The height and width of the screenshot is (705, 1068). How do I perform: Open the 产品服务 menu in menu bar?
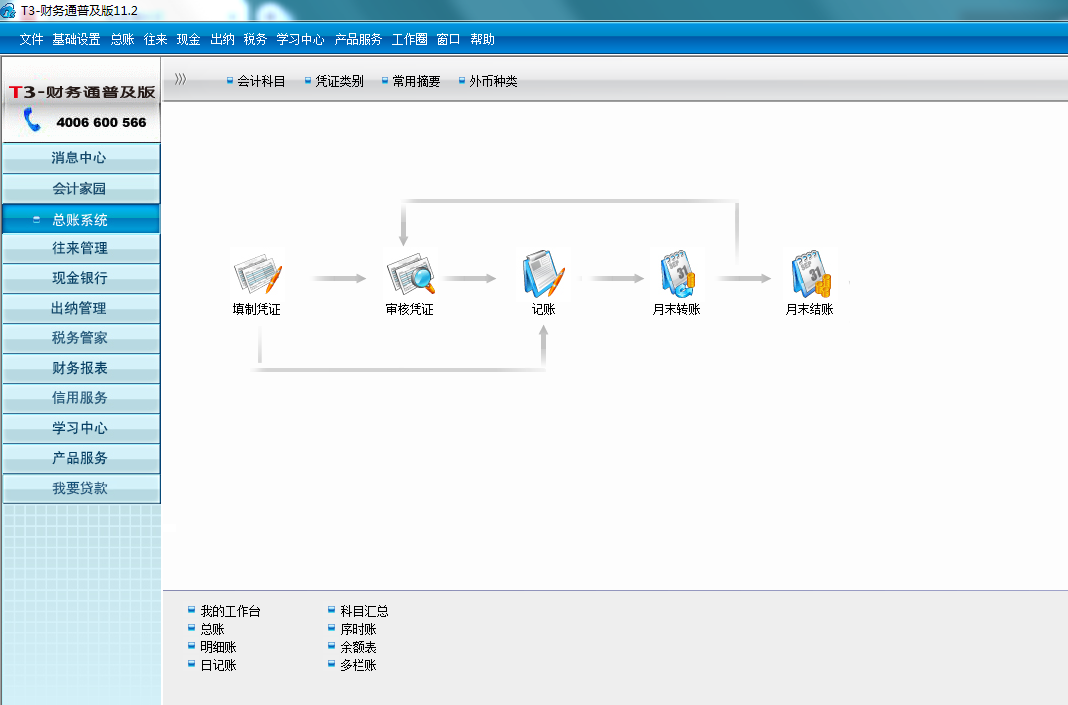tap(358, 40)
